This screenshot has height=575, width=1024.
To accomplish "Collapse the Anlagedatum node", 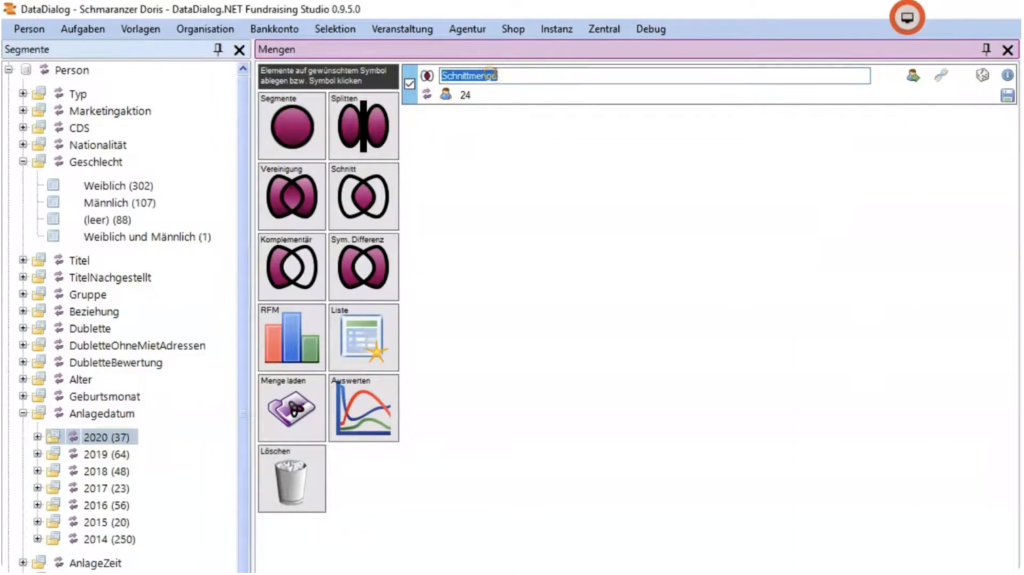I will (23, 413).
